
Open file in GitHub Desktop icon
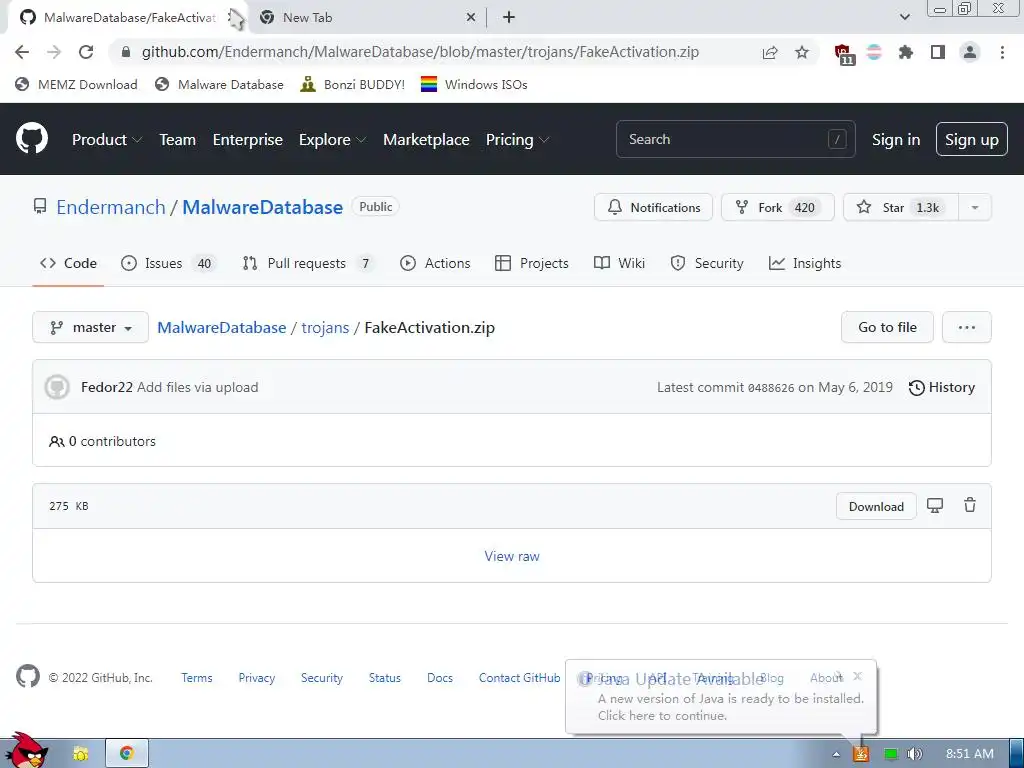[x=935, y=505]
